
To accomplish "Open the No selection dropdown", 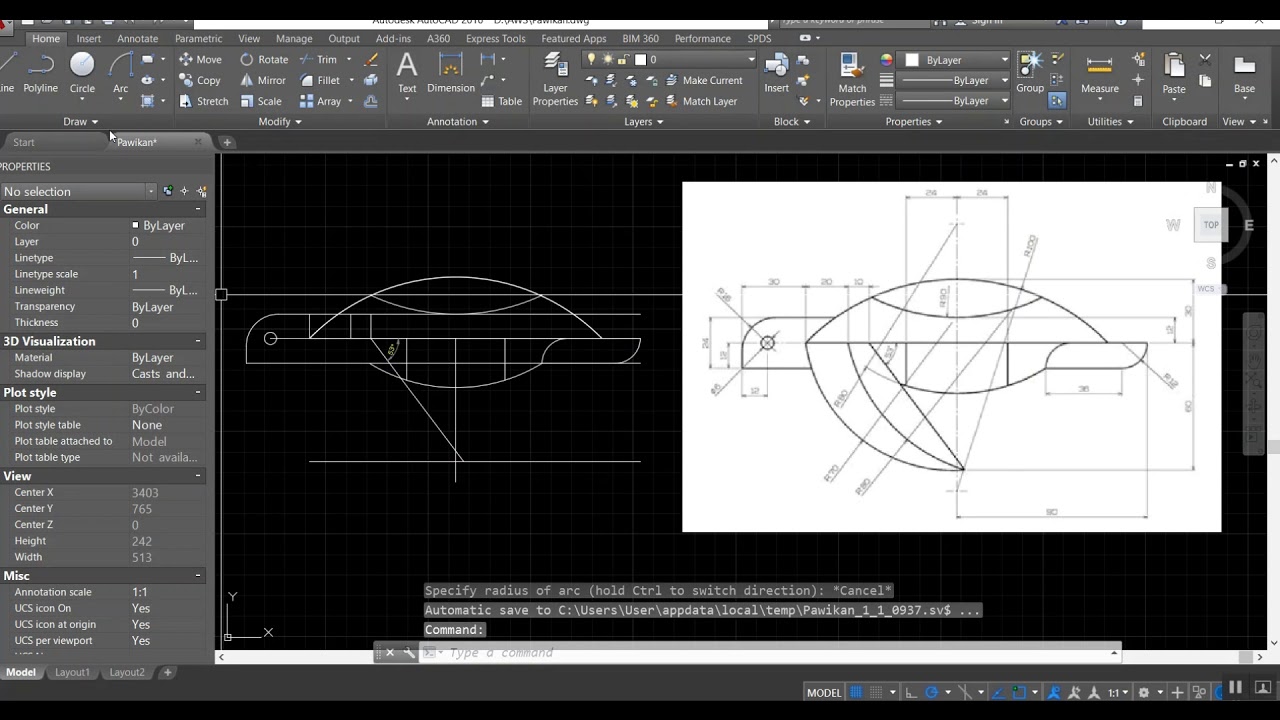I will coord(79,191).
